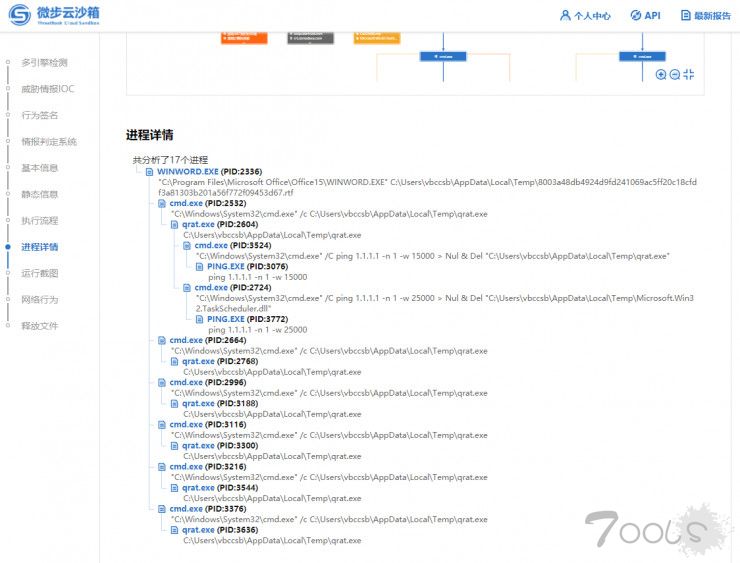The height and width of the screenshot is (563, 740).
Task: Click the blue process node under the zoom controls
Action: pyautogui.click(x=642, y=57)
